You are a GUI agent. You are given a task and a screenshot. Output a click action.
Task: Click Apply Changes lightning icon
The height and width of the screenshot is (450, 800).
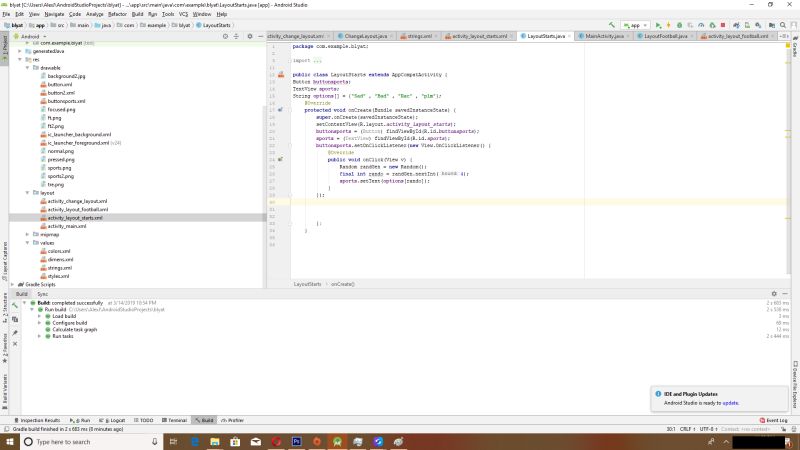668,25
